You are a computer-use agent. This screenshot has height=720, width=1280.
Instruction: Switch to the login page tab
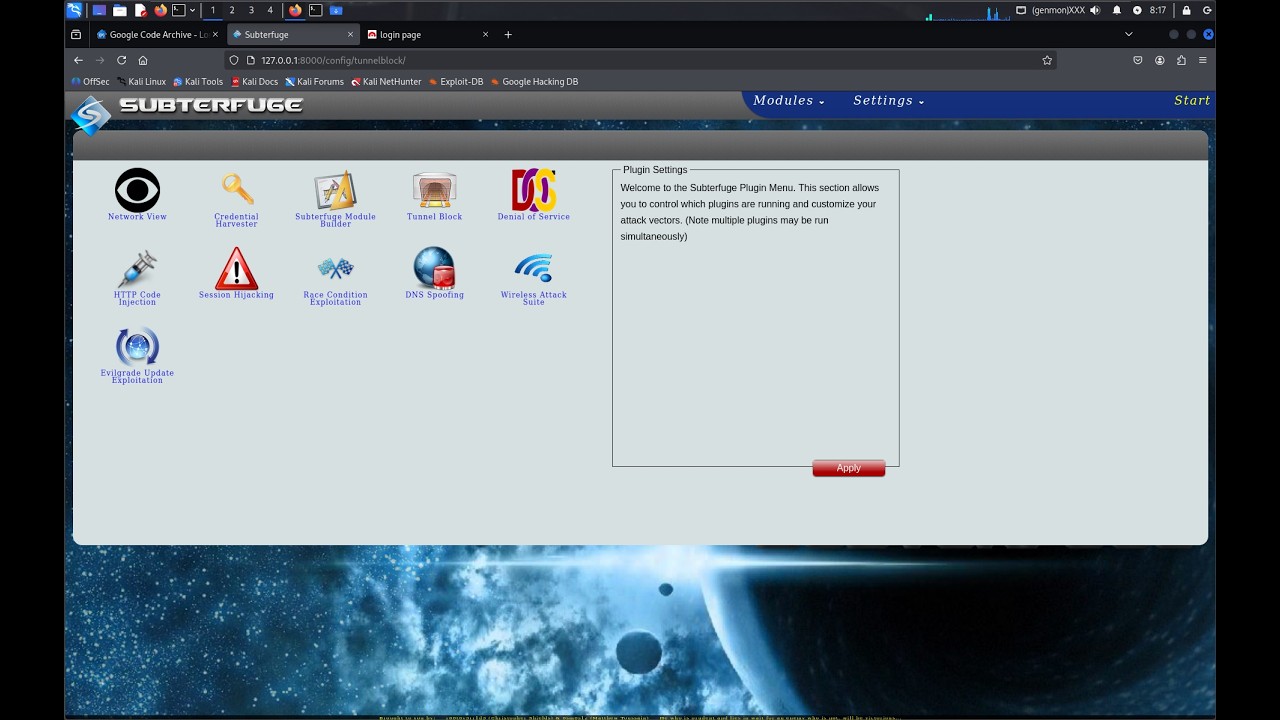tap(428, 34)
